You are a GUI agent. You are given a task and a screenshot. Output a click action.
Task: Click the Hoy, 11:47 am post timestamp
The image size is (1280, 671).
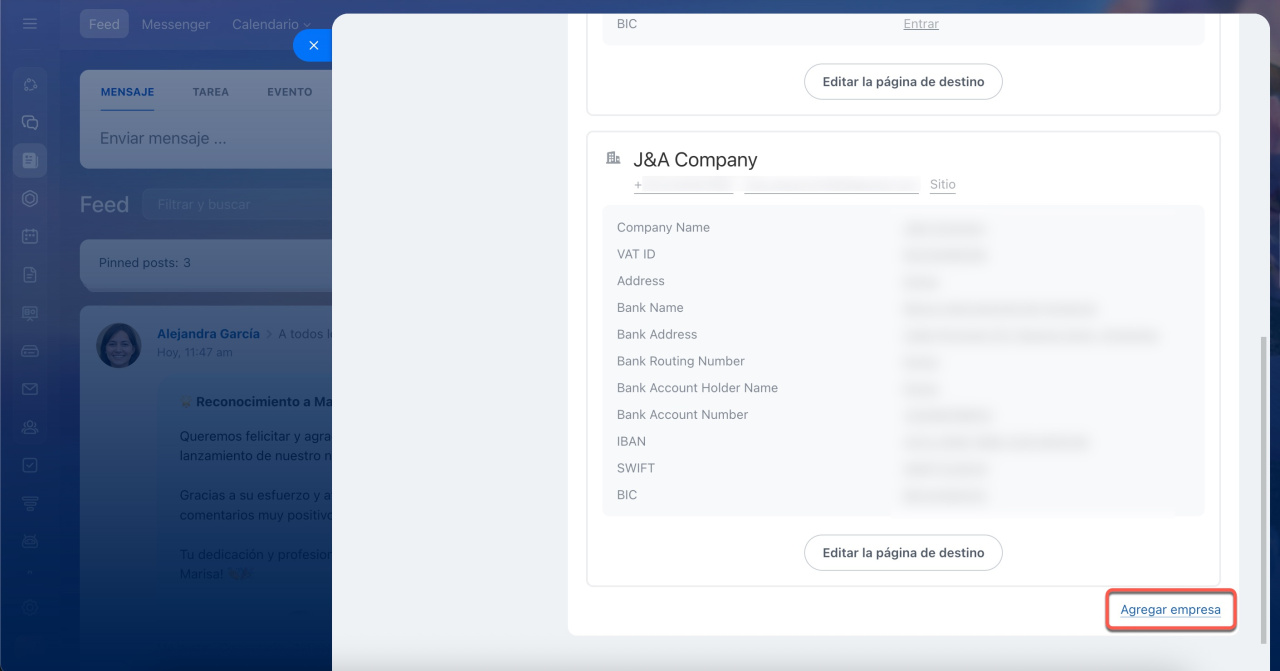click(195, 352)
